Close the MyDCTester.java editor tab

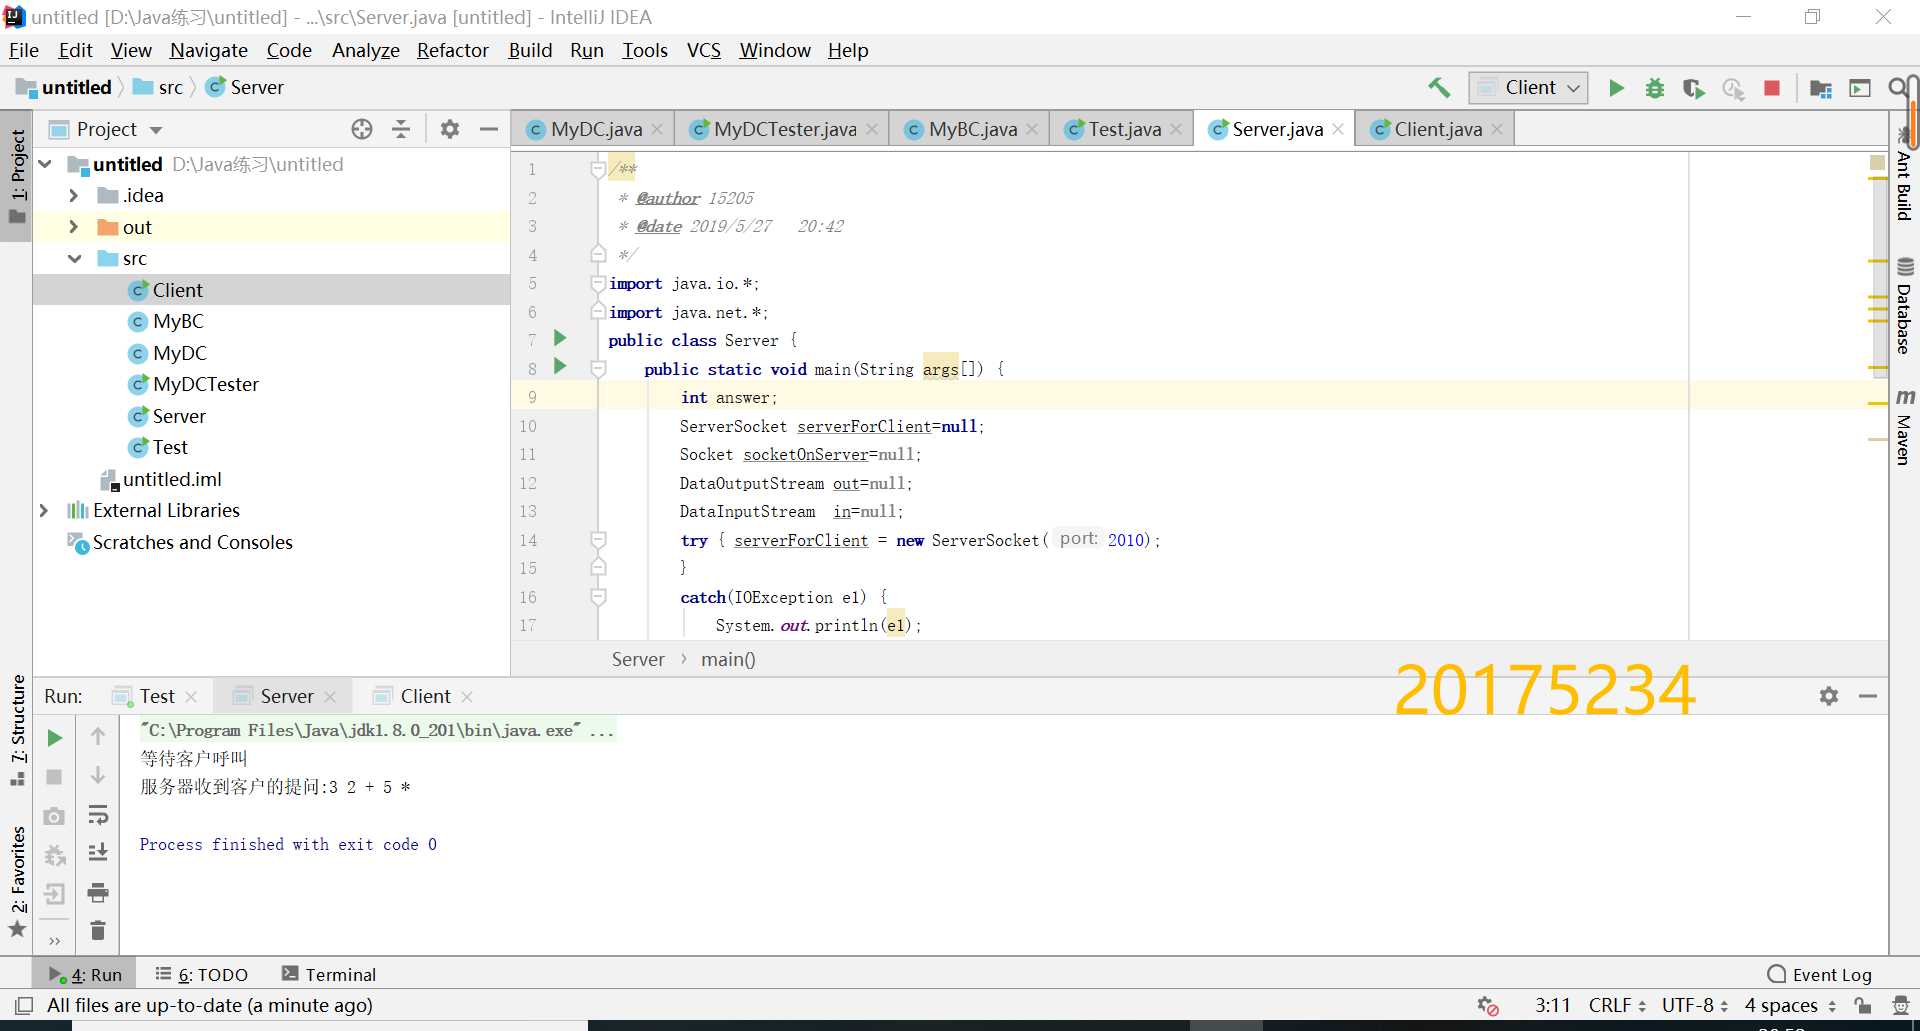[x=872, y=129]
